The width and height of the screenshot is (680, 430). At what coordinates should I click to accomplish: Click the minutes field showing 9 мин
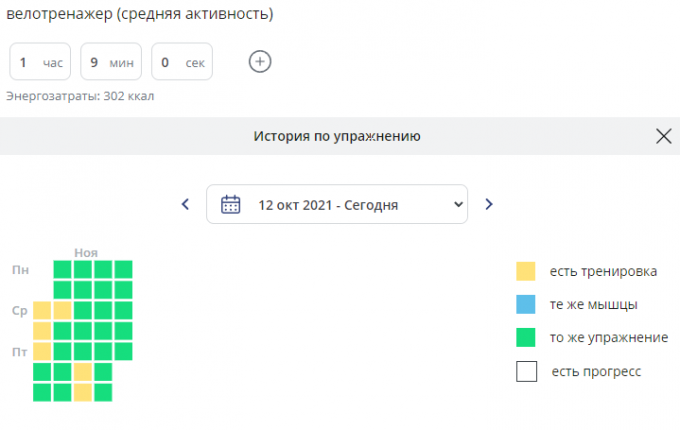tap(111, 62)
